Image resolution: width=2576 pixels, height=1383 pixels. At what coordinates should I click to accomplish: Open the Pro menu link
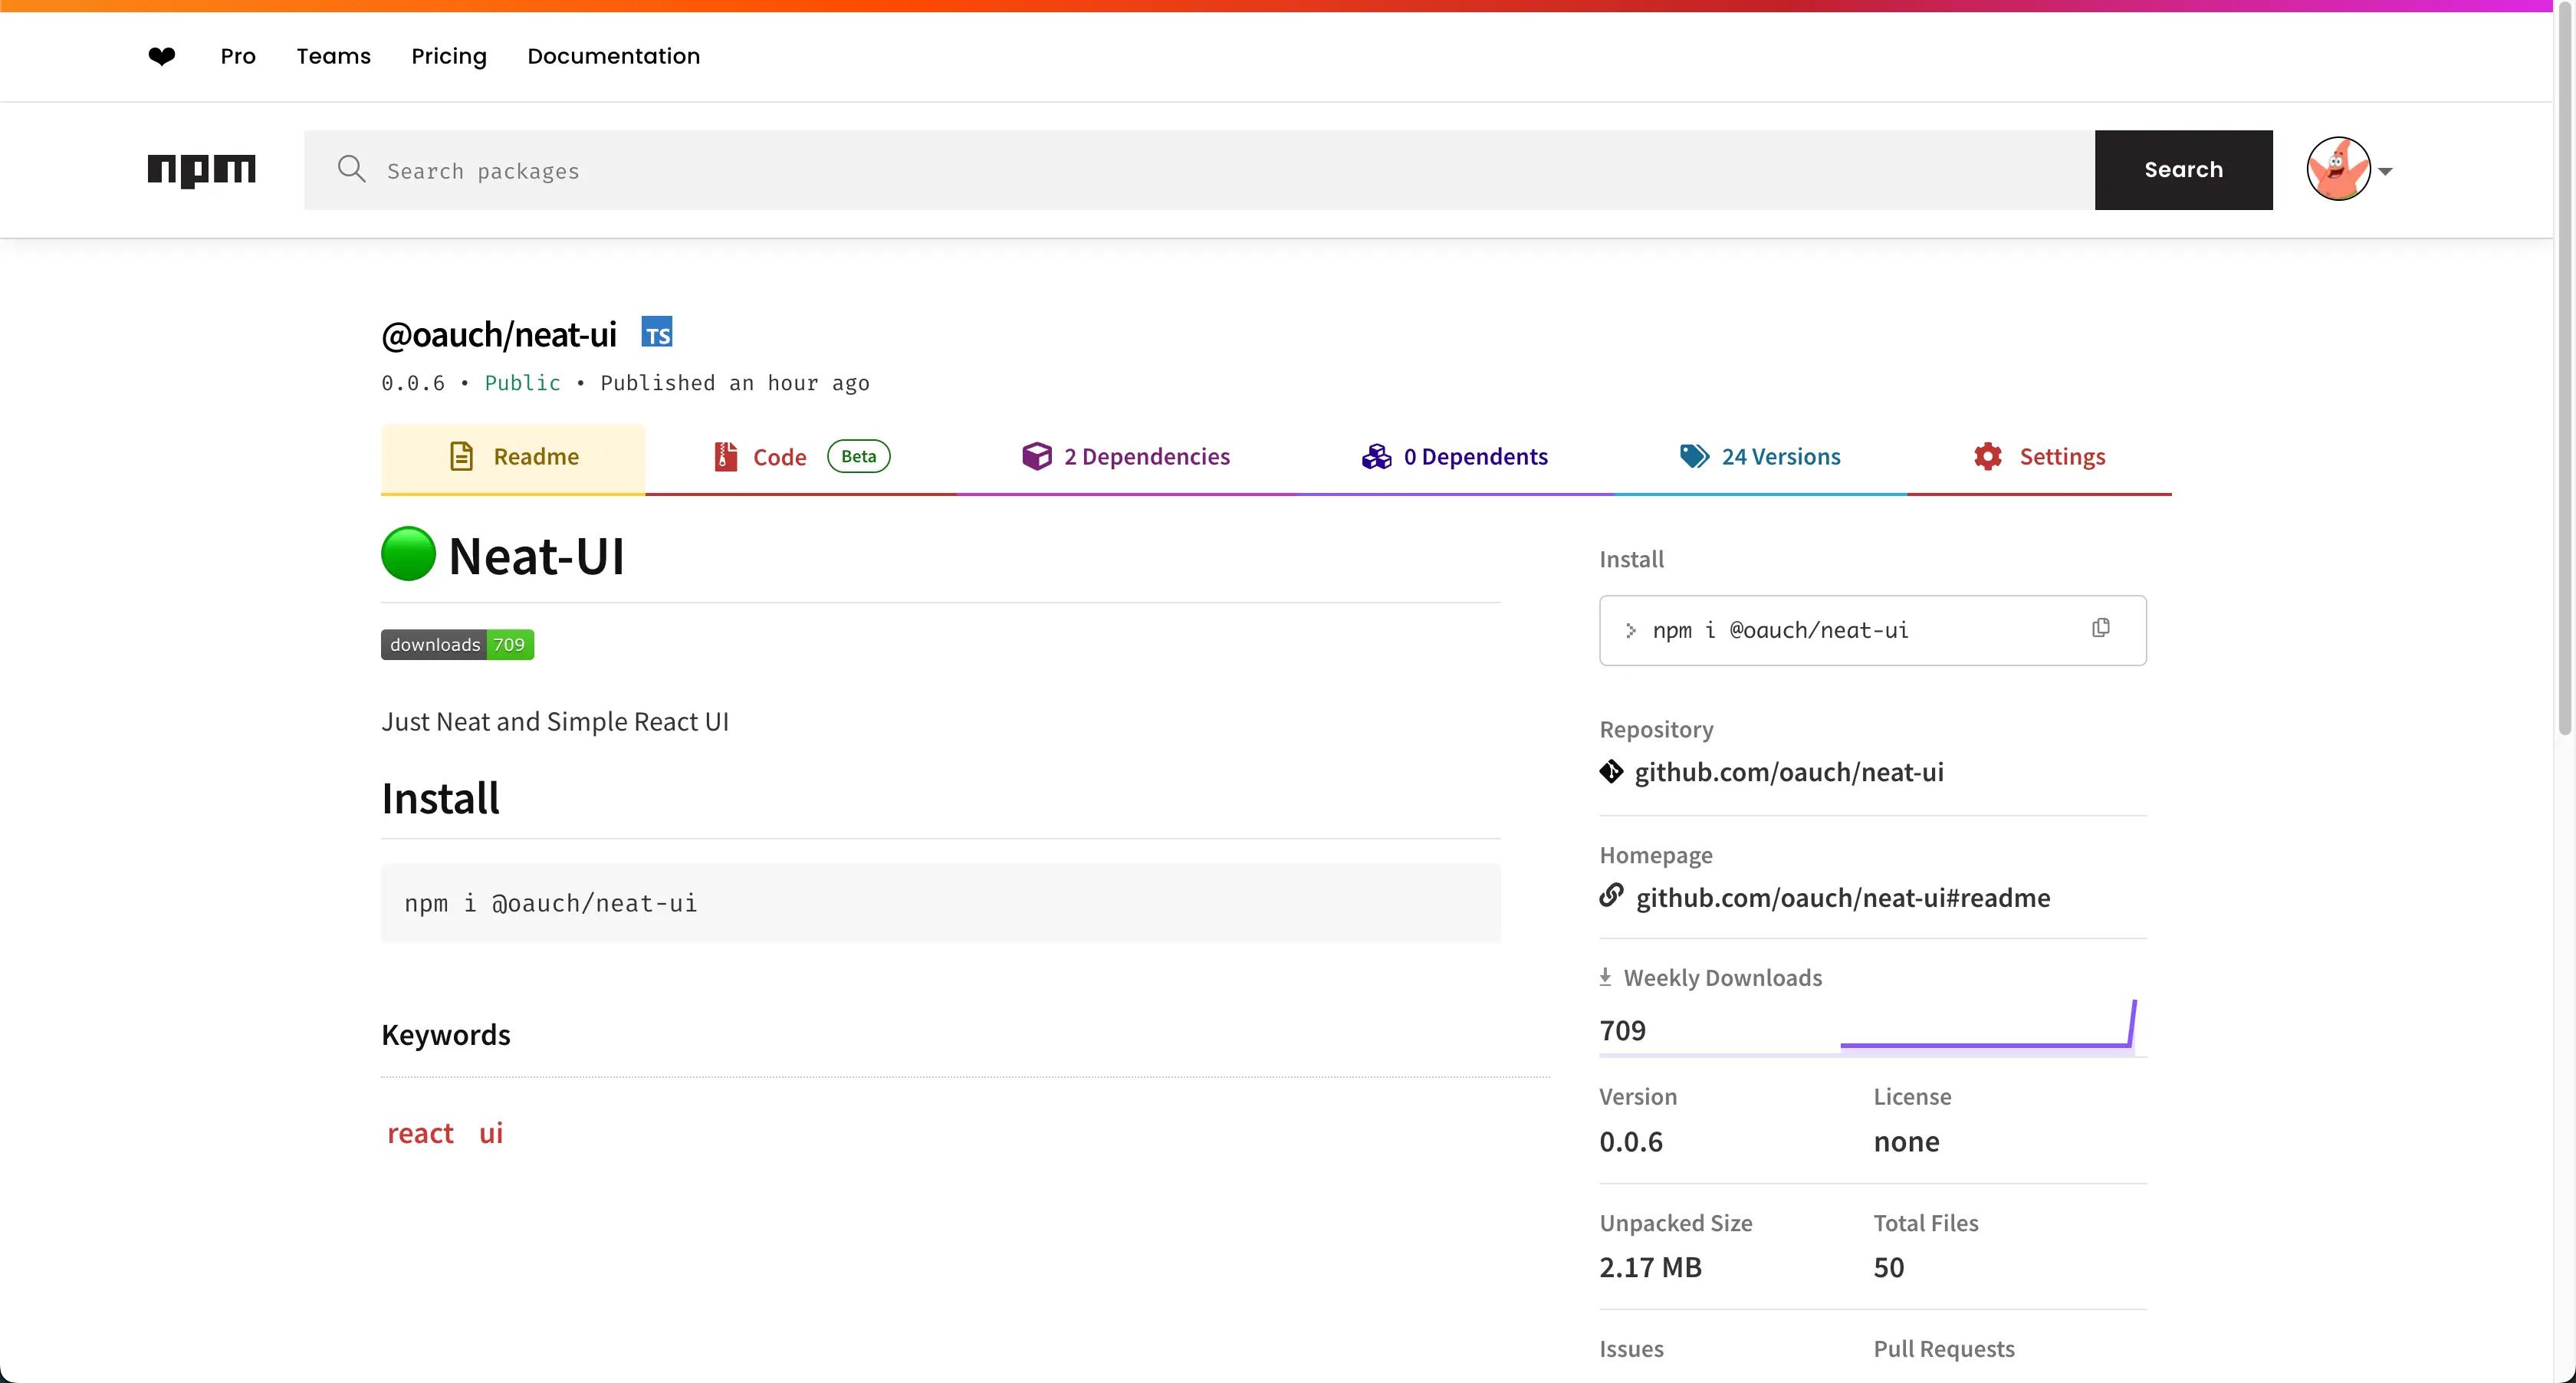(x=238, y=56)
